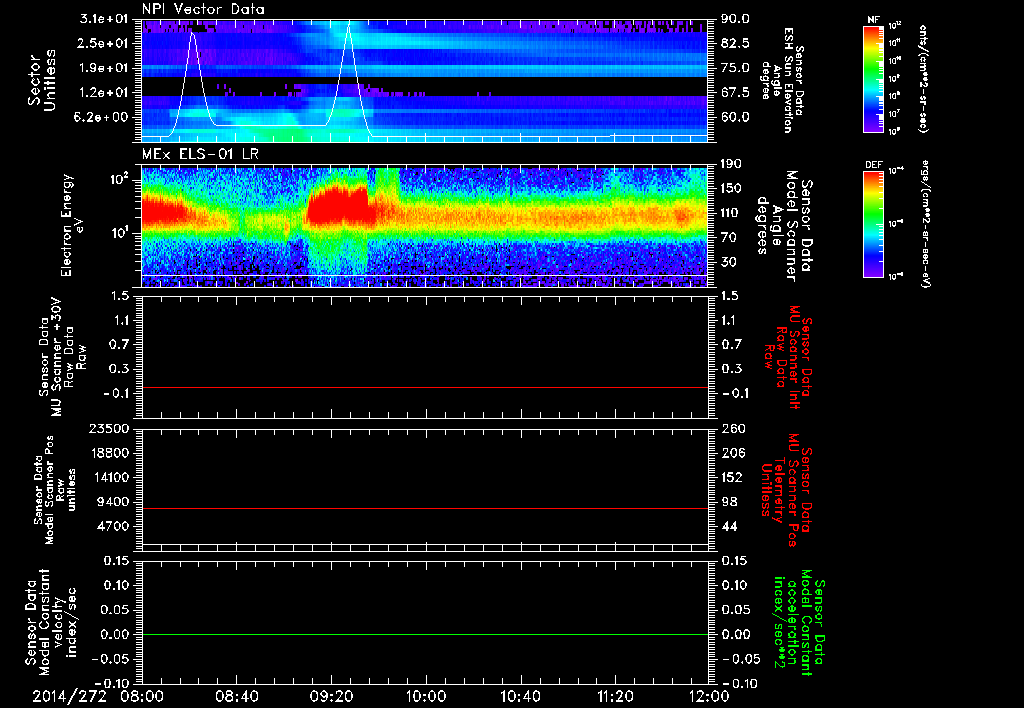Click the '08:40' time tick label
This screenshot has height=708, width=1024.
click(x=237, y=696)
